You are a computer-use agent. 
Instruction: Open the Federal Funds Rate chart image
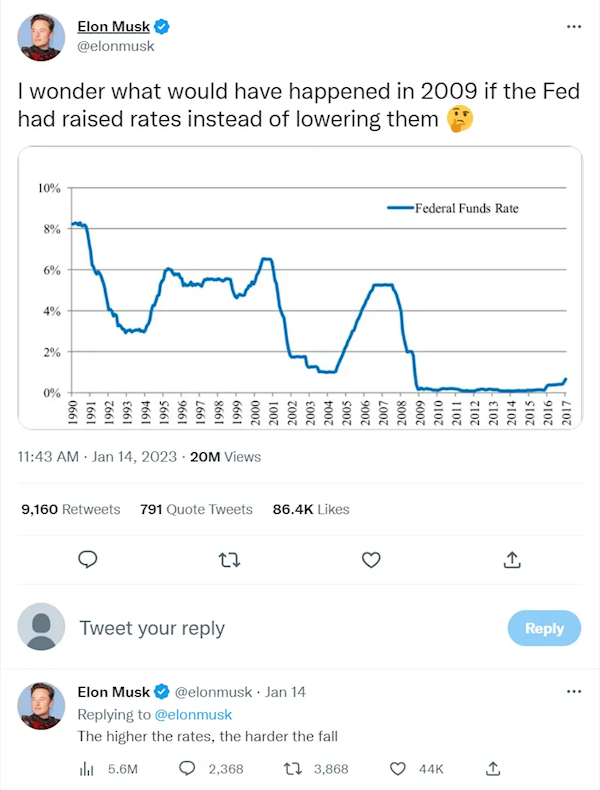pyautogui.click(x=300, y=288)
